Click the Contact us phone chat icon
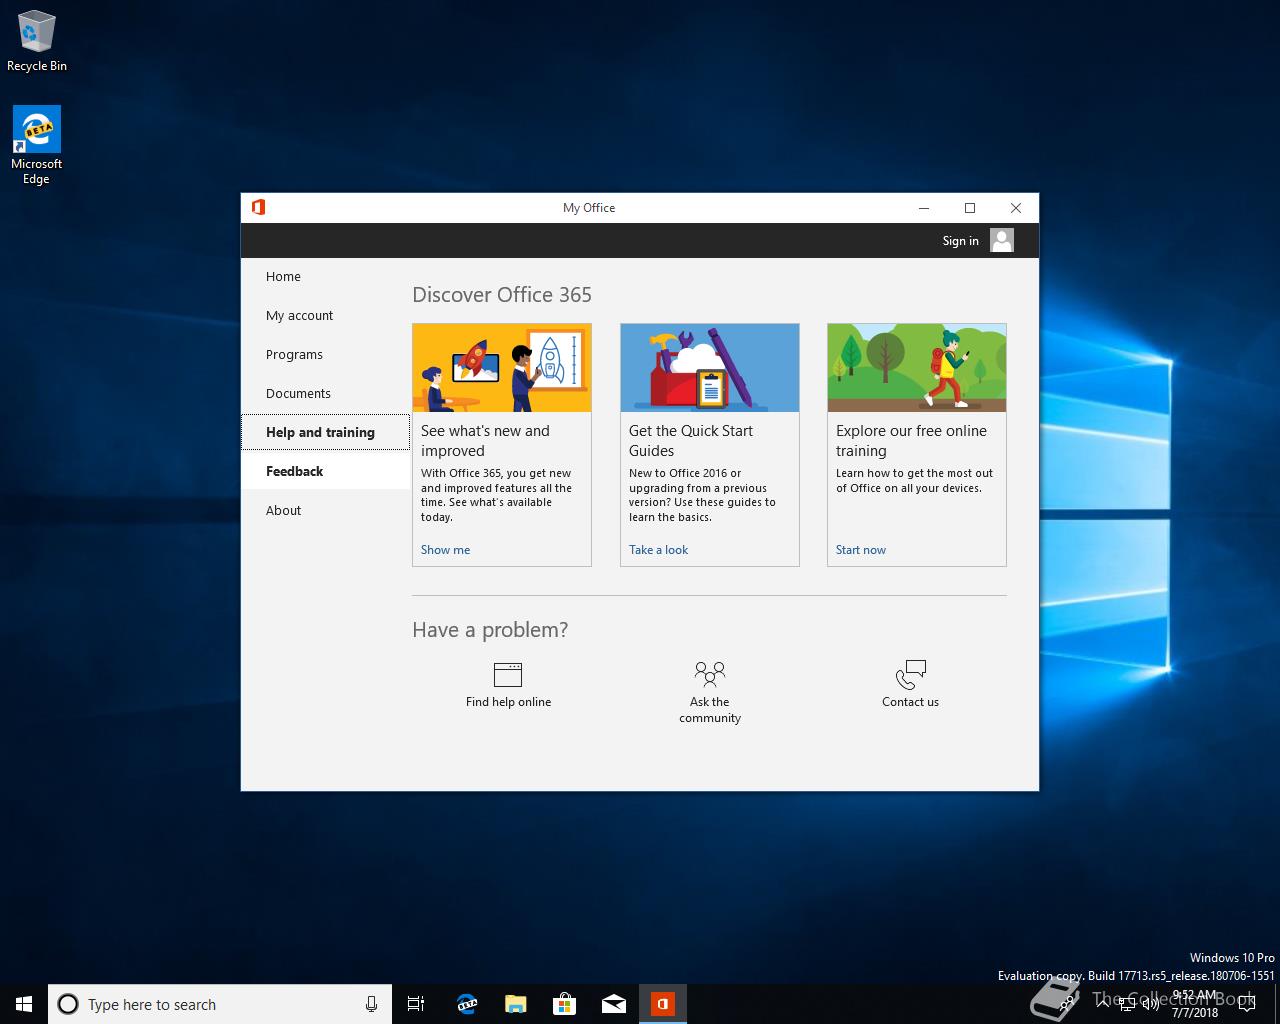Viewport: 1280px width, 1024px height. [911, 674]
